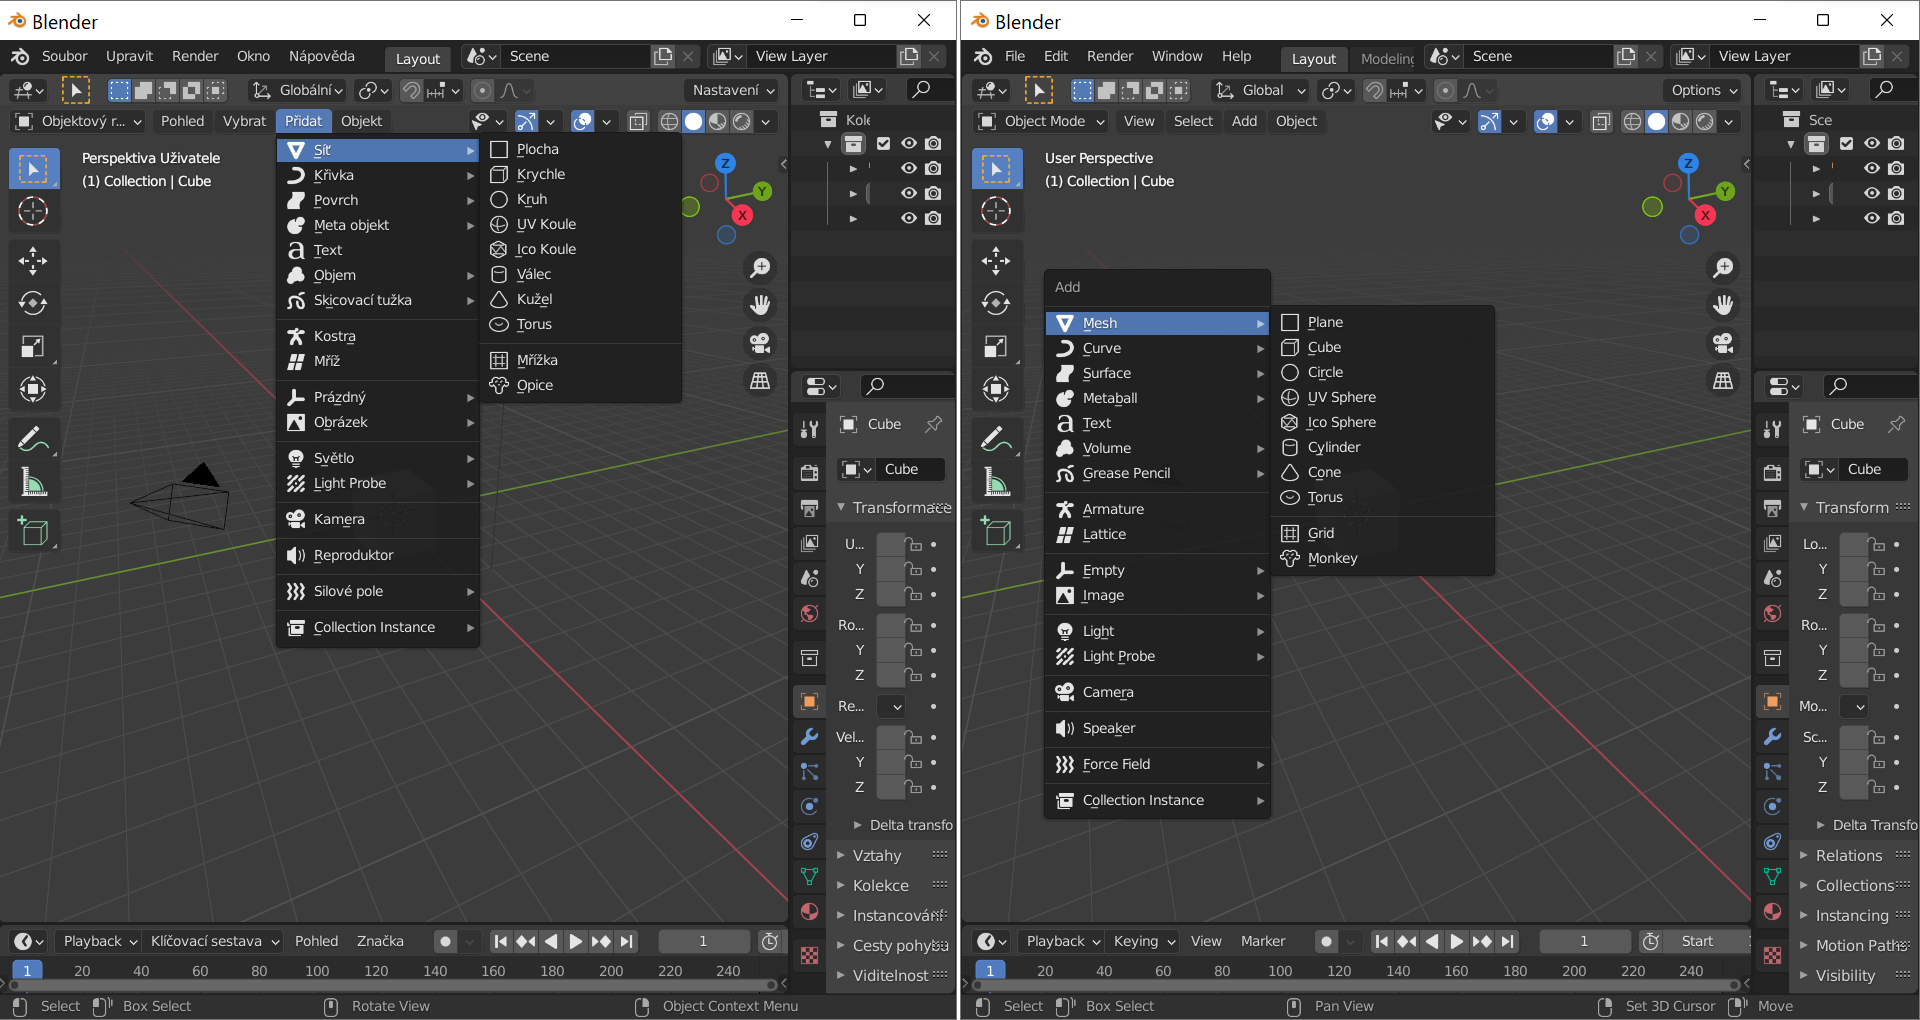1920x1020 pixels.
Task: Select the Move tool in left Blender window
Action: (33, 261)
